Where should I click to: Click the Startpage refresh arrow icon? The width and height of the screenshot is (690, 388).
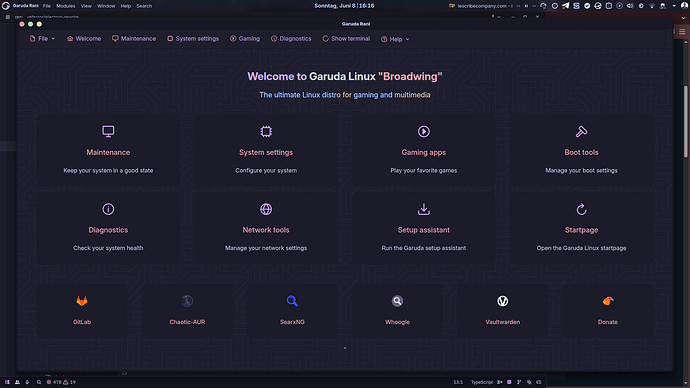click(581, 209)
